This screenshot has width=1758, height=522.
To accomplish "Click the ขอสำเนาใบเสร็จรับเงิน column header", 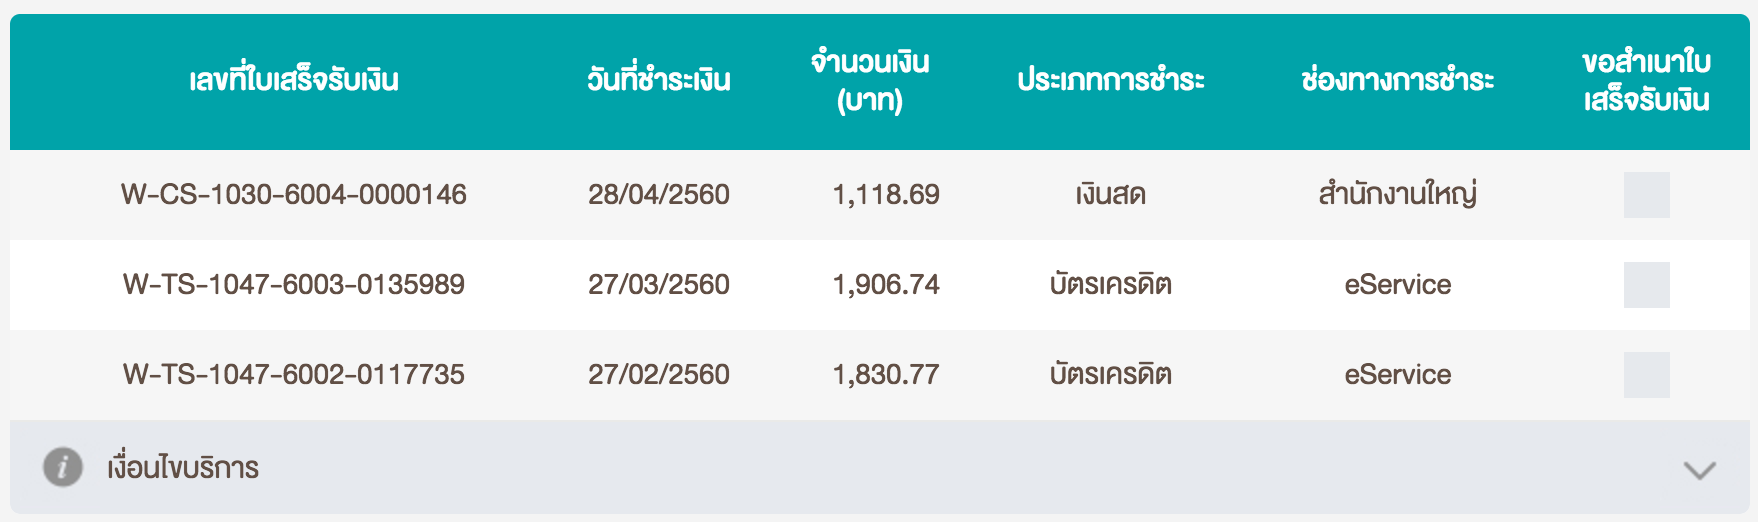I will click(x=1646, y=80).
